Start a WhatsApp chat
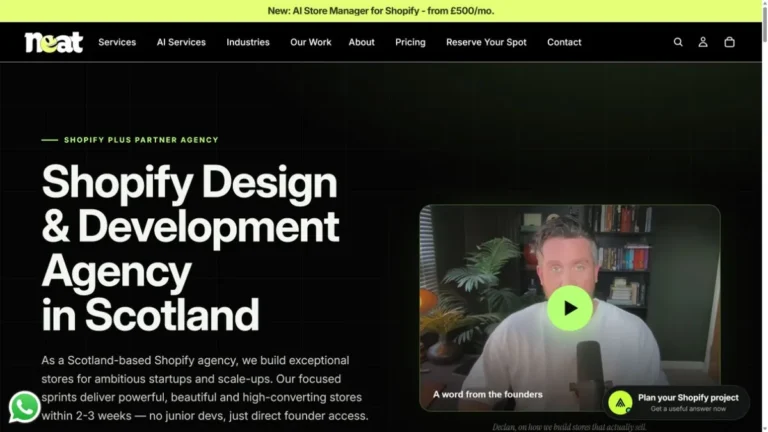 [x=24, y=407]
